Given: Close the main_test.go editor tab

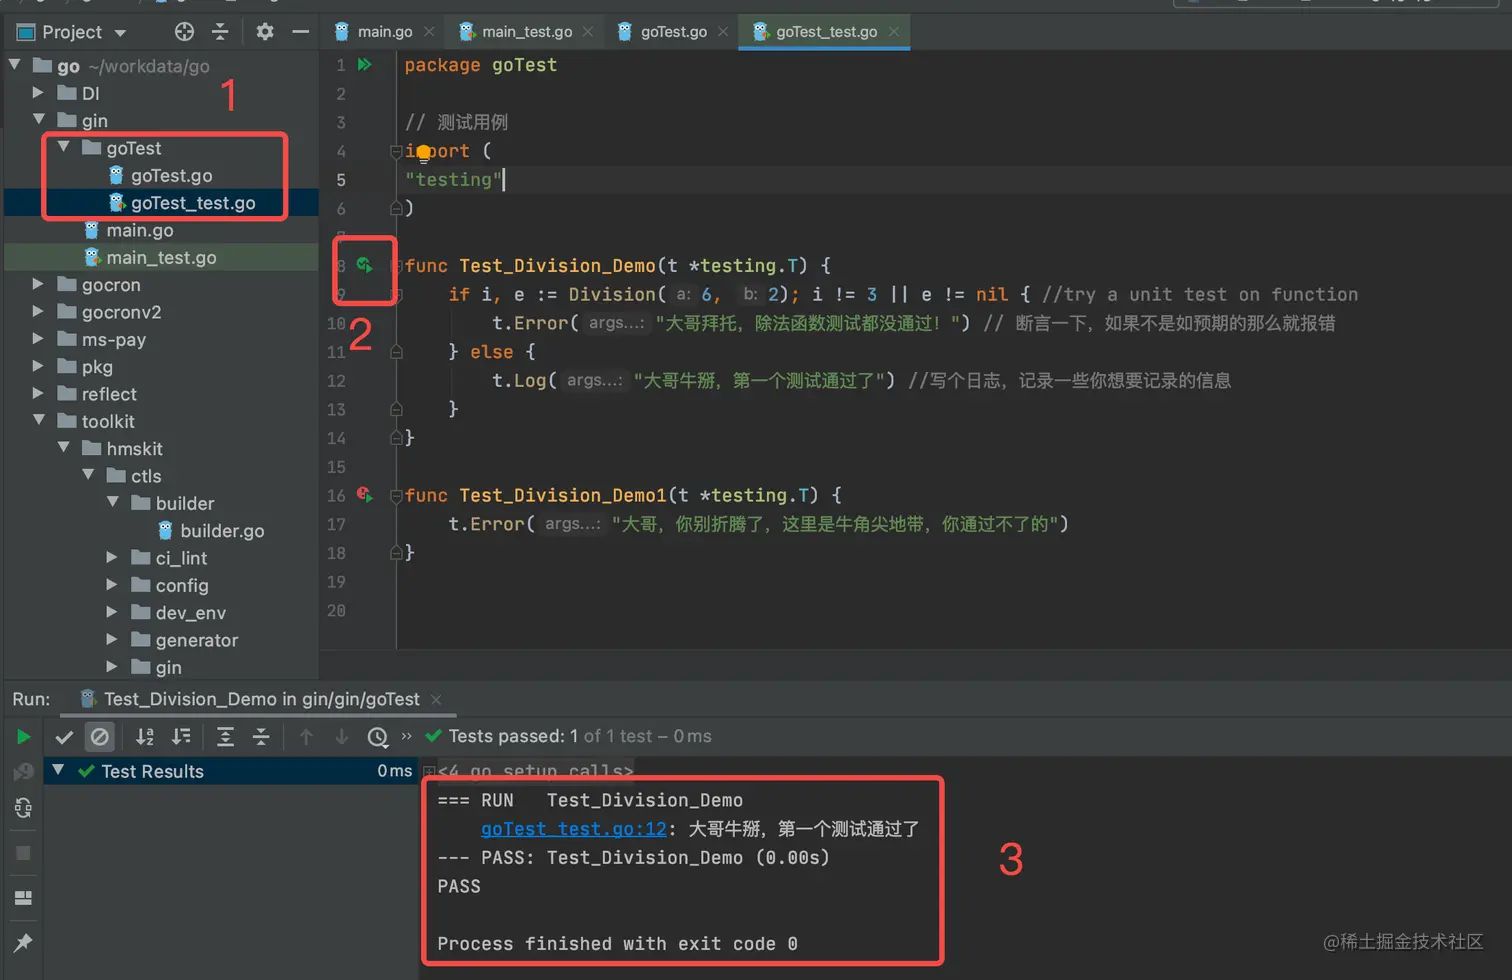Looking at the screenshot, I should coord(588,32).
